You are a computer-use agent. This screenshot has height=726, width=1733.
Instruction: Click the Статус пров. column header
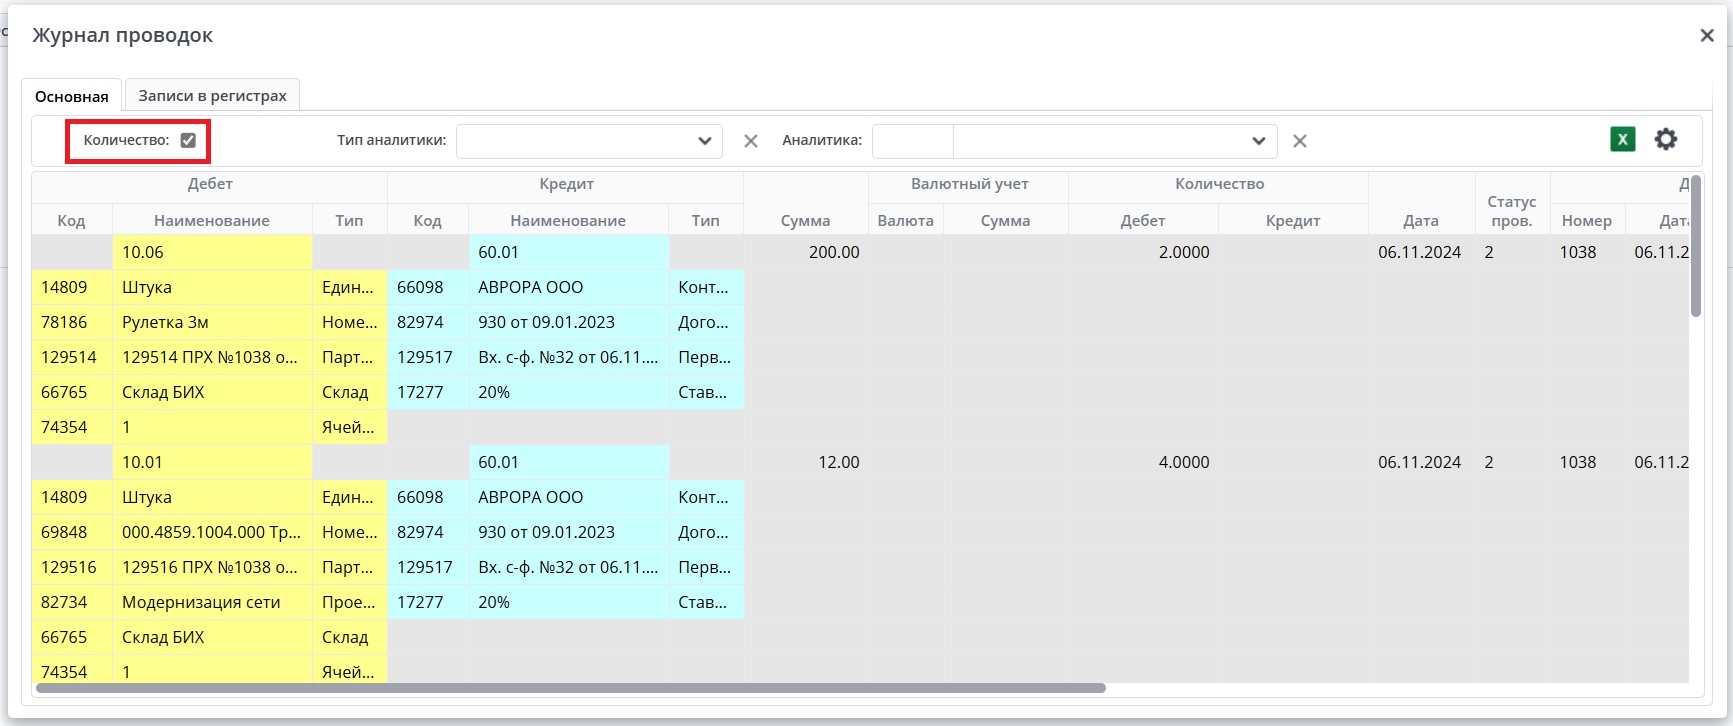coord(1511,210)
